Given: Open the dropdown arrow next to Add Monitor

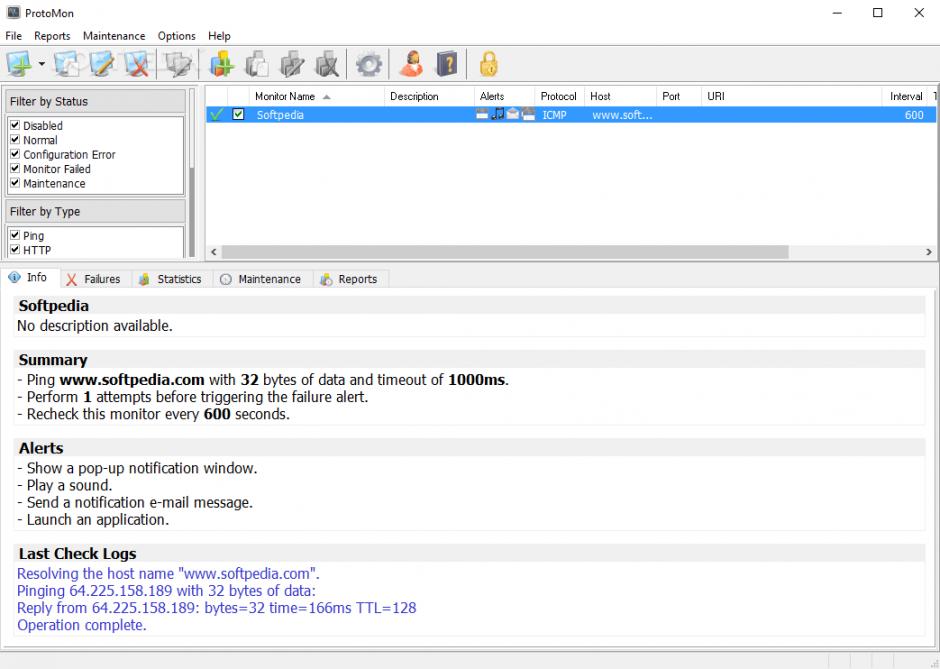Looking at the screenshot, I should [41, 64].
